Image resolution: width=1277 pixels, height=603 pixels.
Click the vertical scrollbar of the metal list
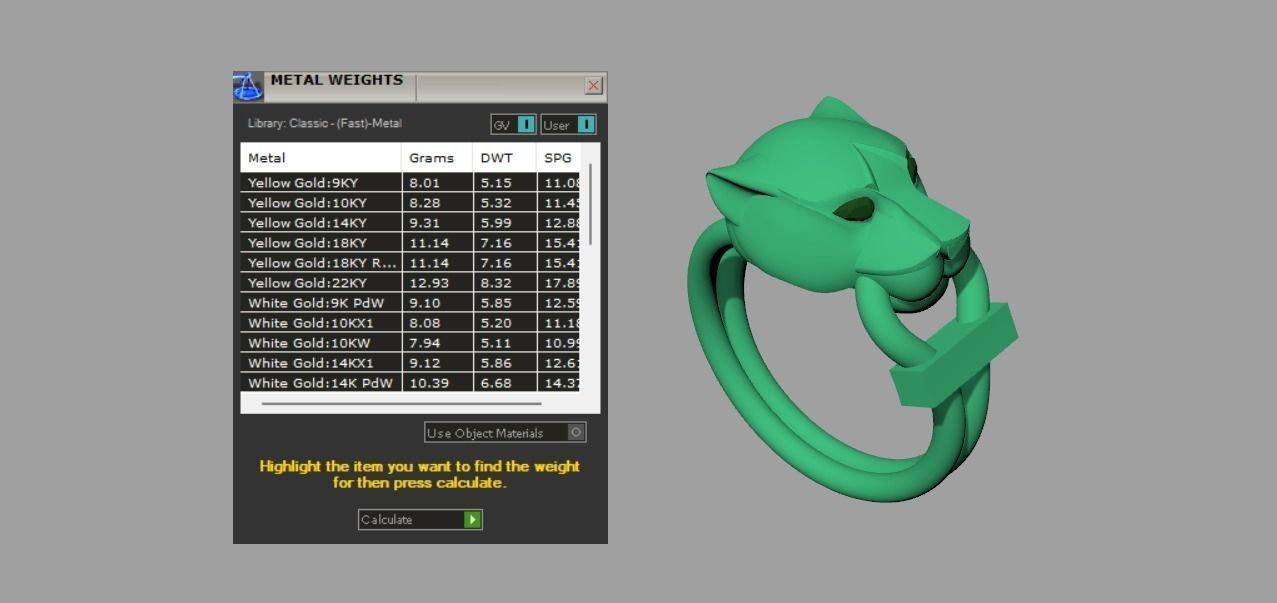[x=591, y=204]
